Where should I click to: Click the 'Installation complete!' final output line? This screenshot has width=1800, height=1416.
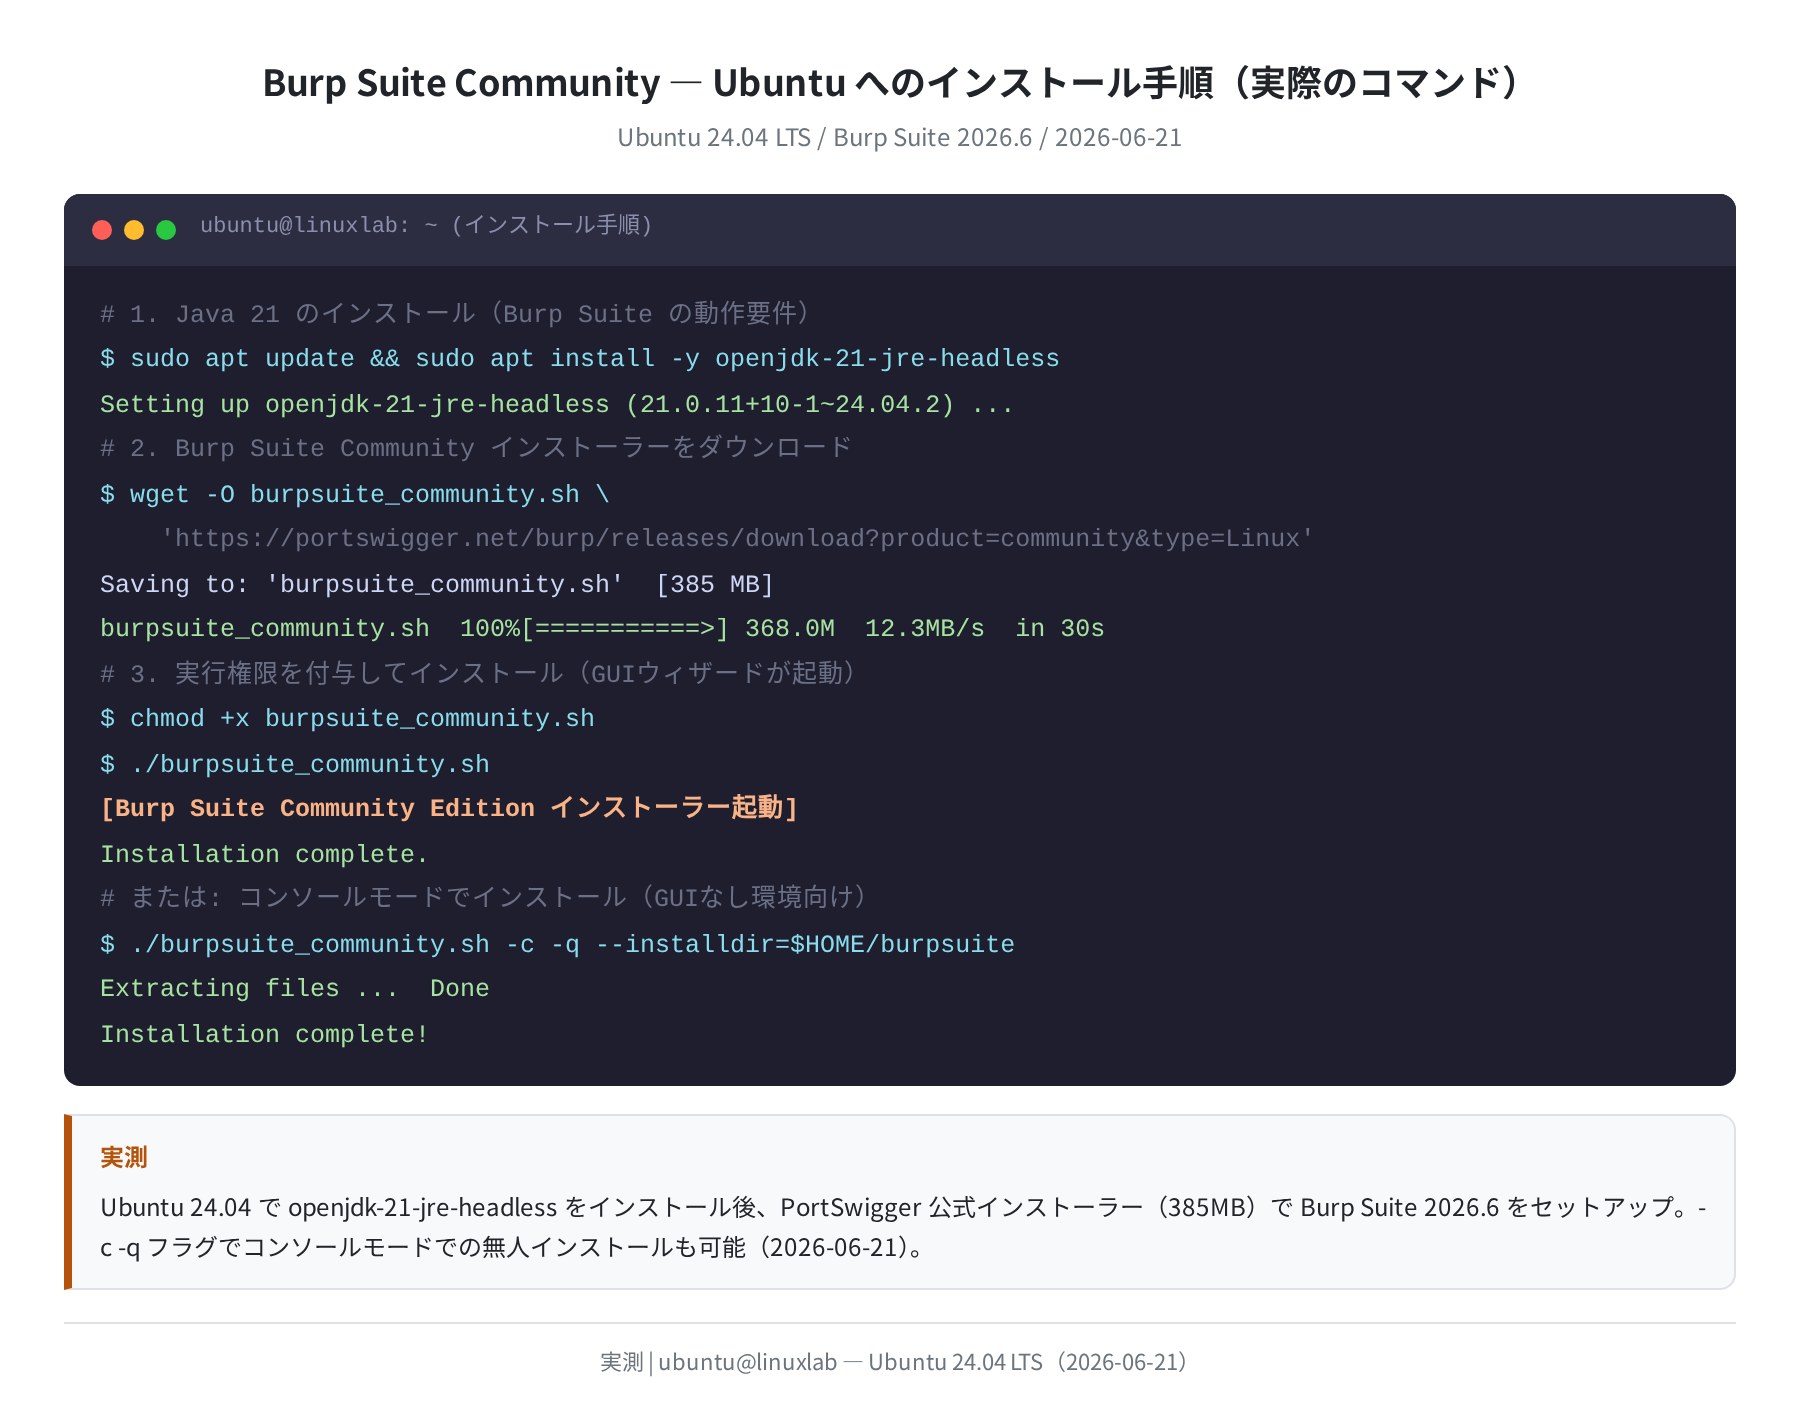[x=264, y=1034]
